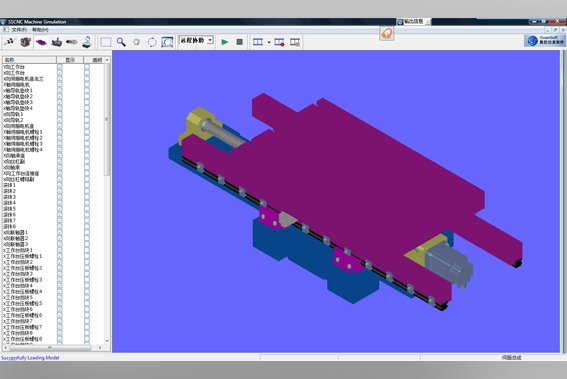Toggle transparency checkbox for X工作台挡块1 row

coord(87,250)
